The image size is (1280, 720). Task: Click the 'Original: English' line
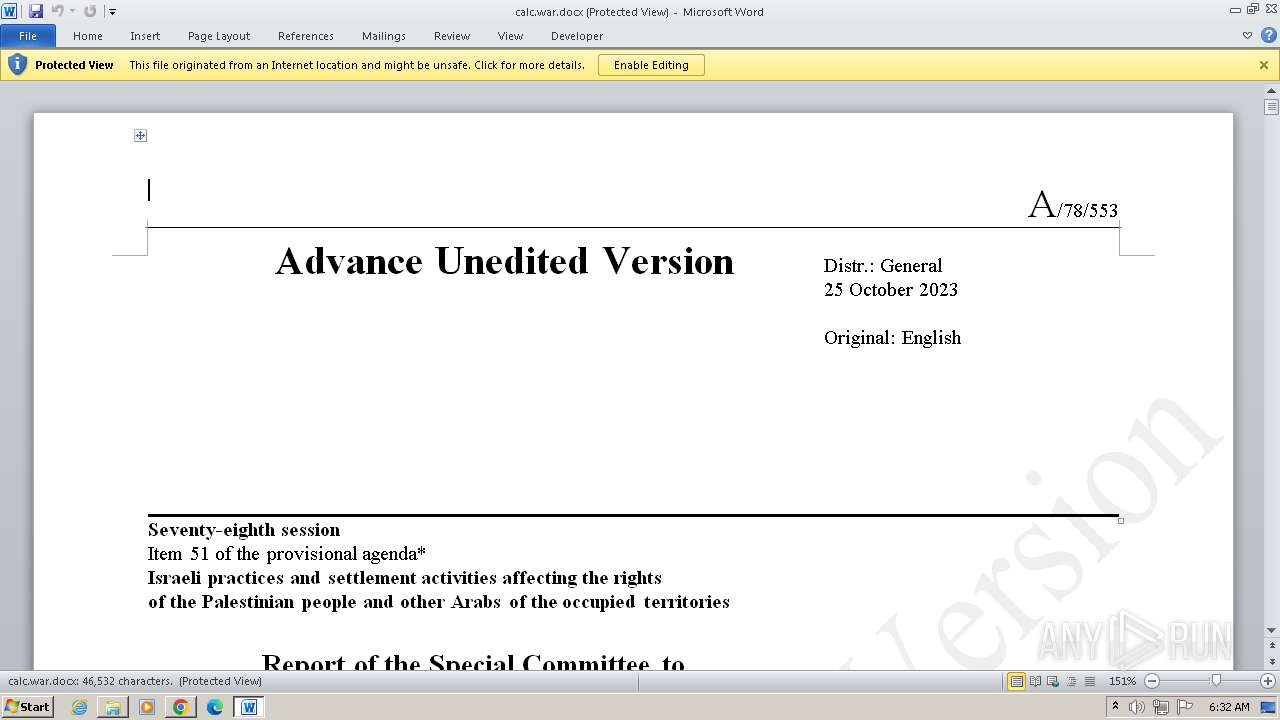click(x=892, y=338)
